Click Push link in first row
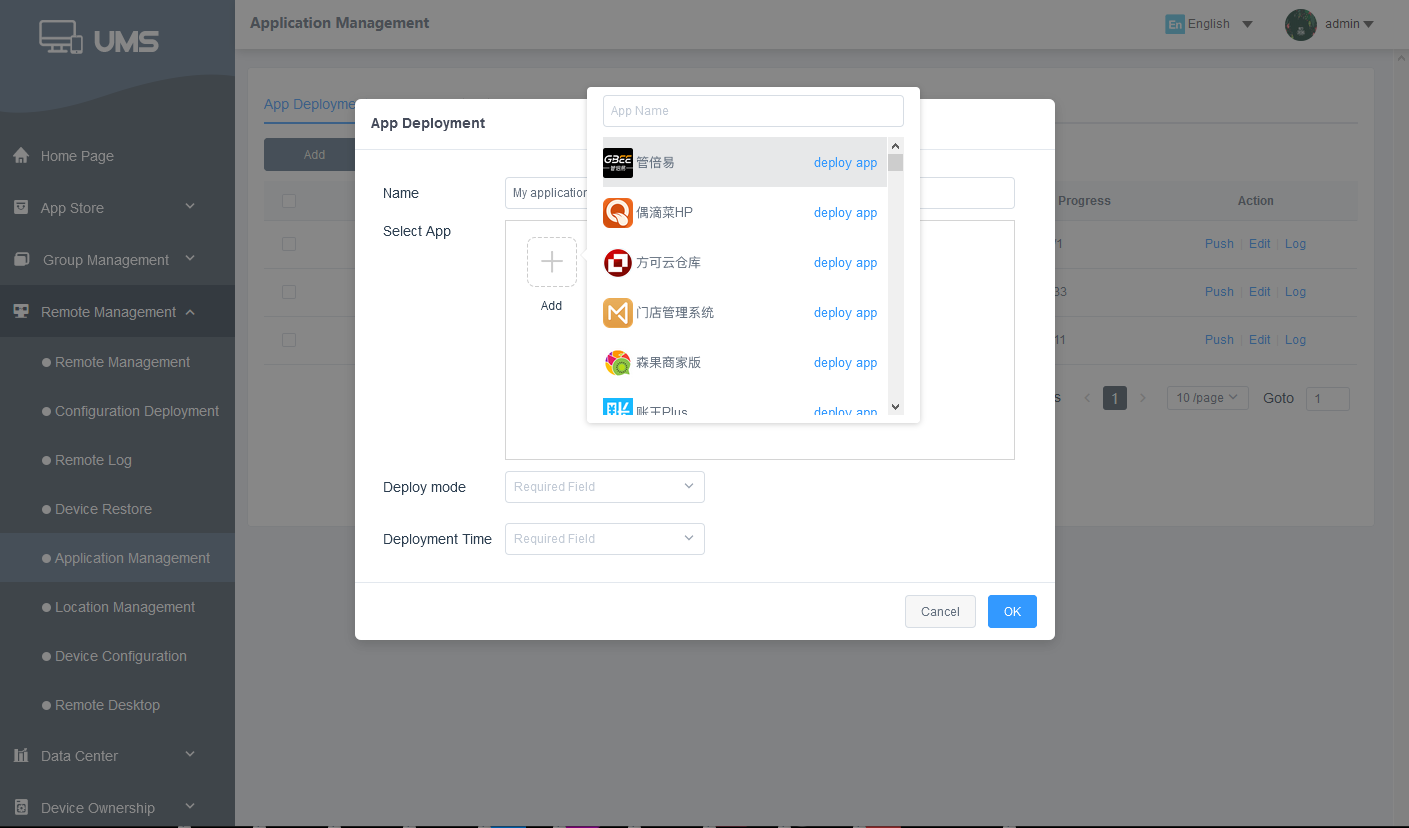This screenshot has height=828, width=1409. (x=1219, y=244)
